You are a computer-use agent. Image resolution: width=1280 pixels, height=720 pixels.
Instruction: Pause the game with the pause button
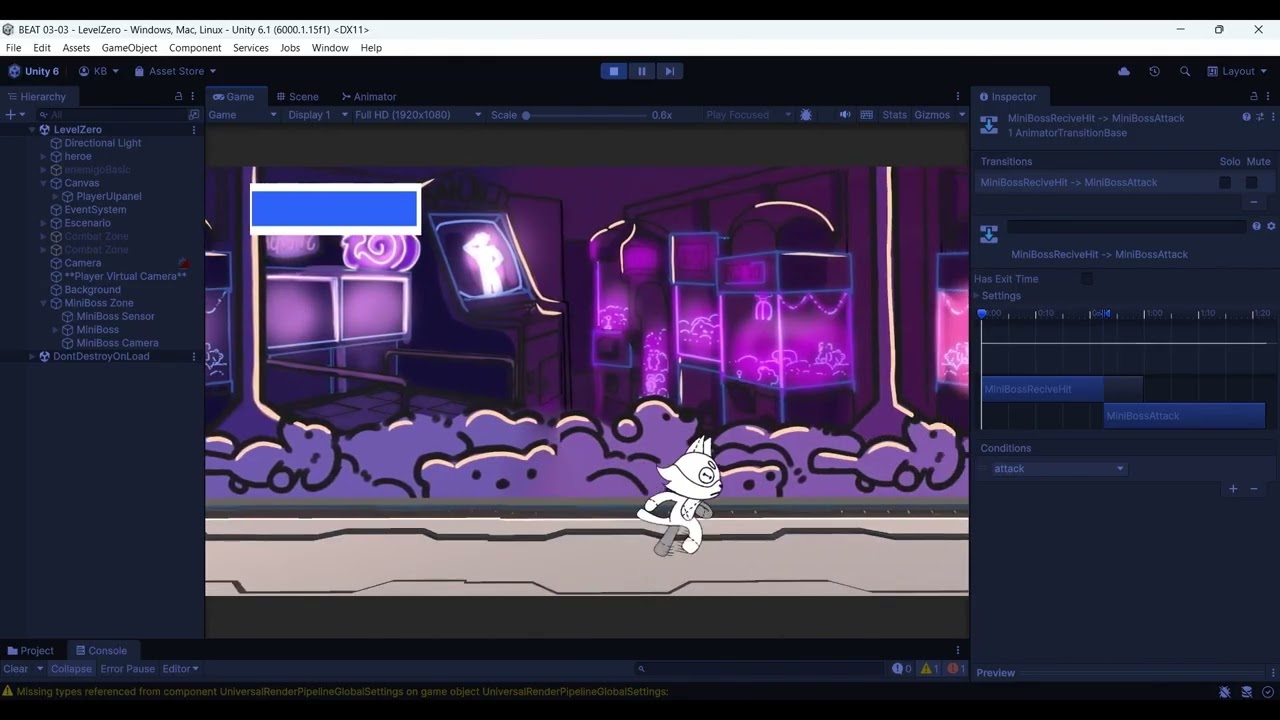[x=641, y=71]
